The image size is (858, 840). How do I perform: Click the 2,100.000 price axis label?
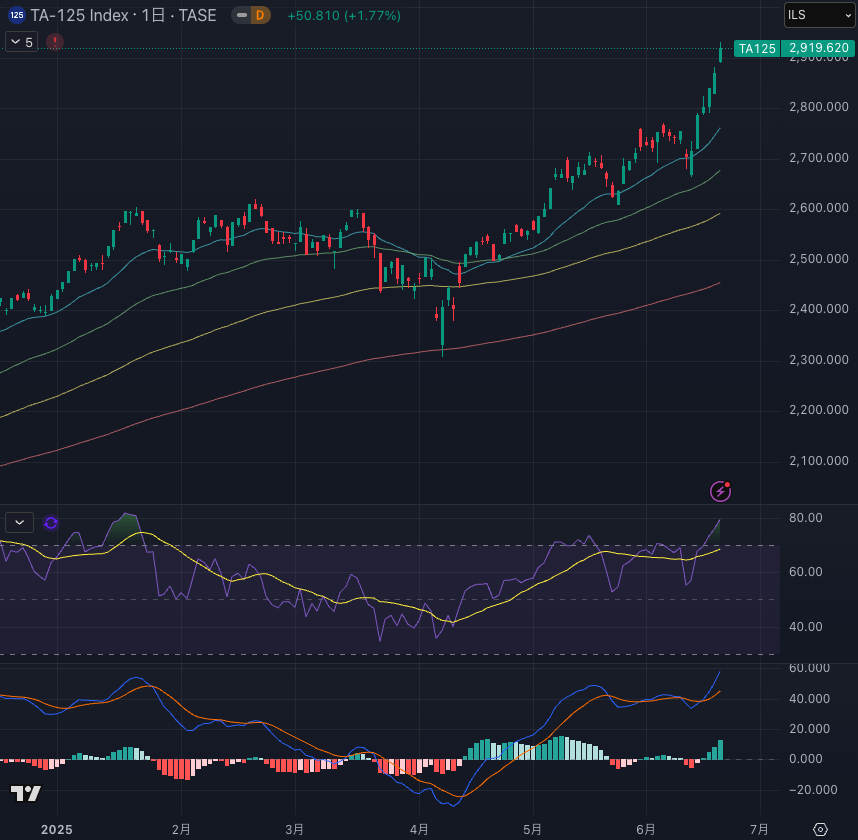point(819,461)
